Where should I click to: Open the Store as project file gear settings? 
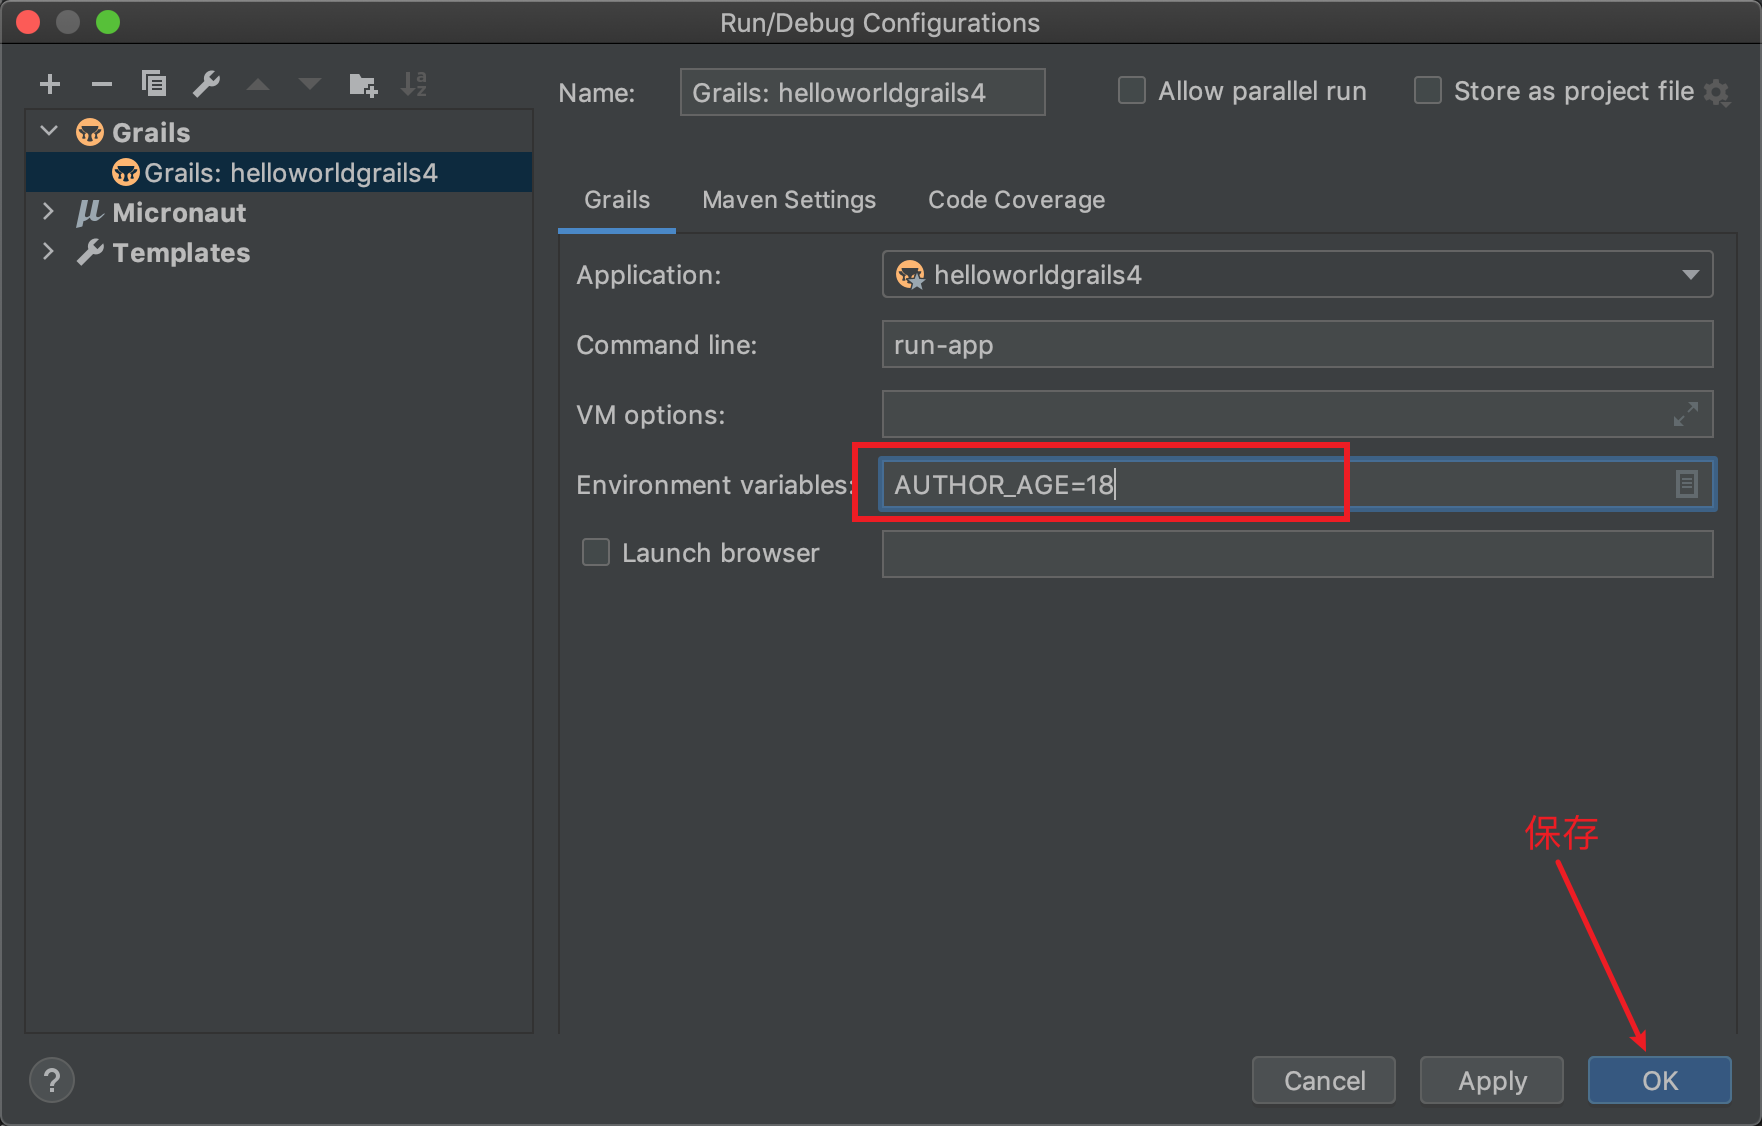(x=1717, y=93)
